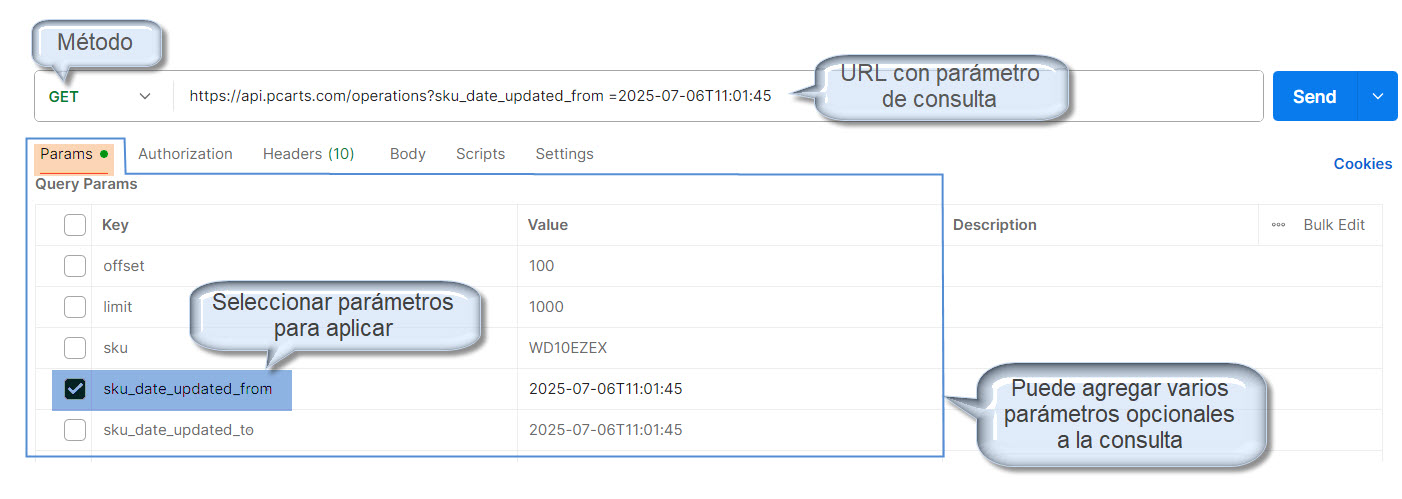Tick the sku parameter checkbox
Viewport: 1402px width, 499px height.
click(x=75, y=348)
